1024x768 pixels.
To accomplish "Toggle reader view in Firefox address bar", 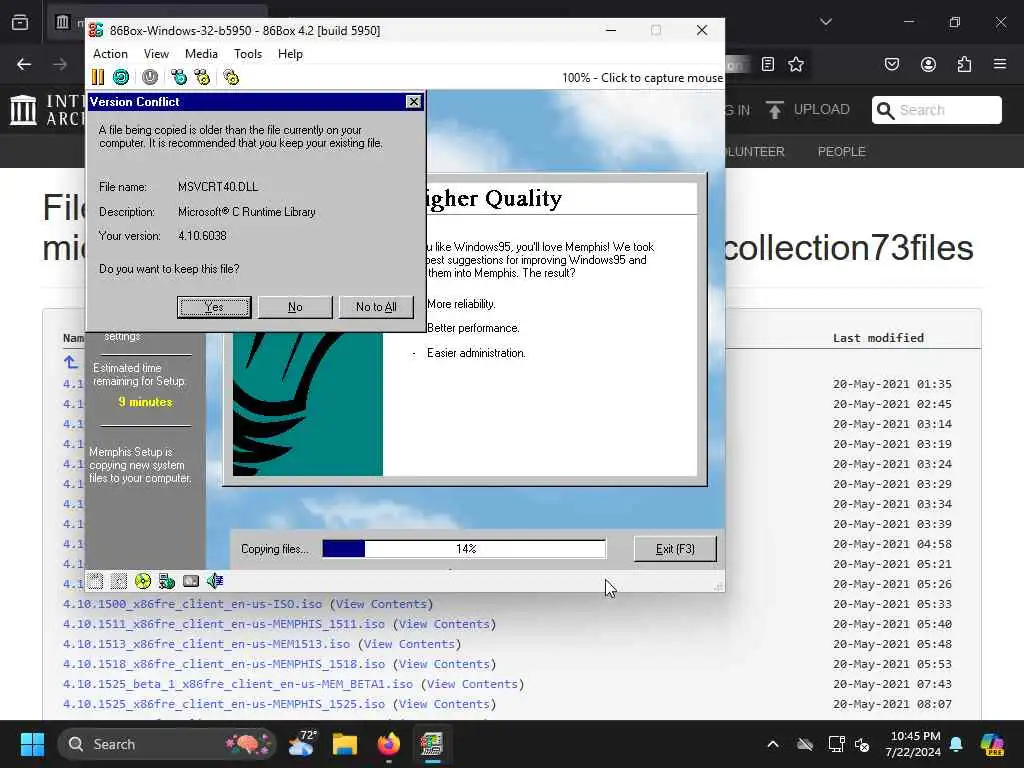I will tap(768, 64).
